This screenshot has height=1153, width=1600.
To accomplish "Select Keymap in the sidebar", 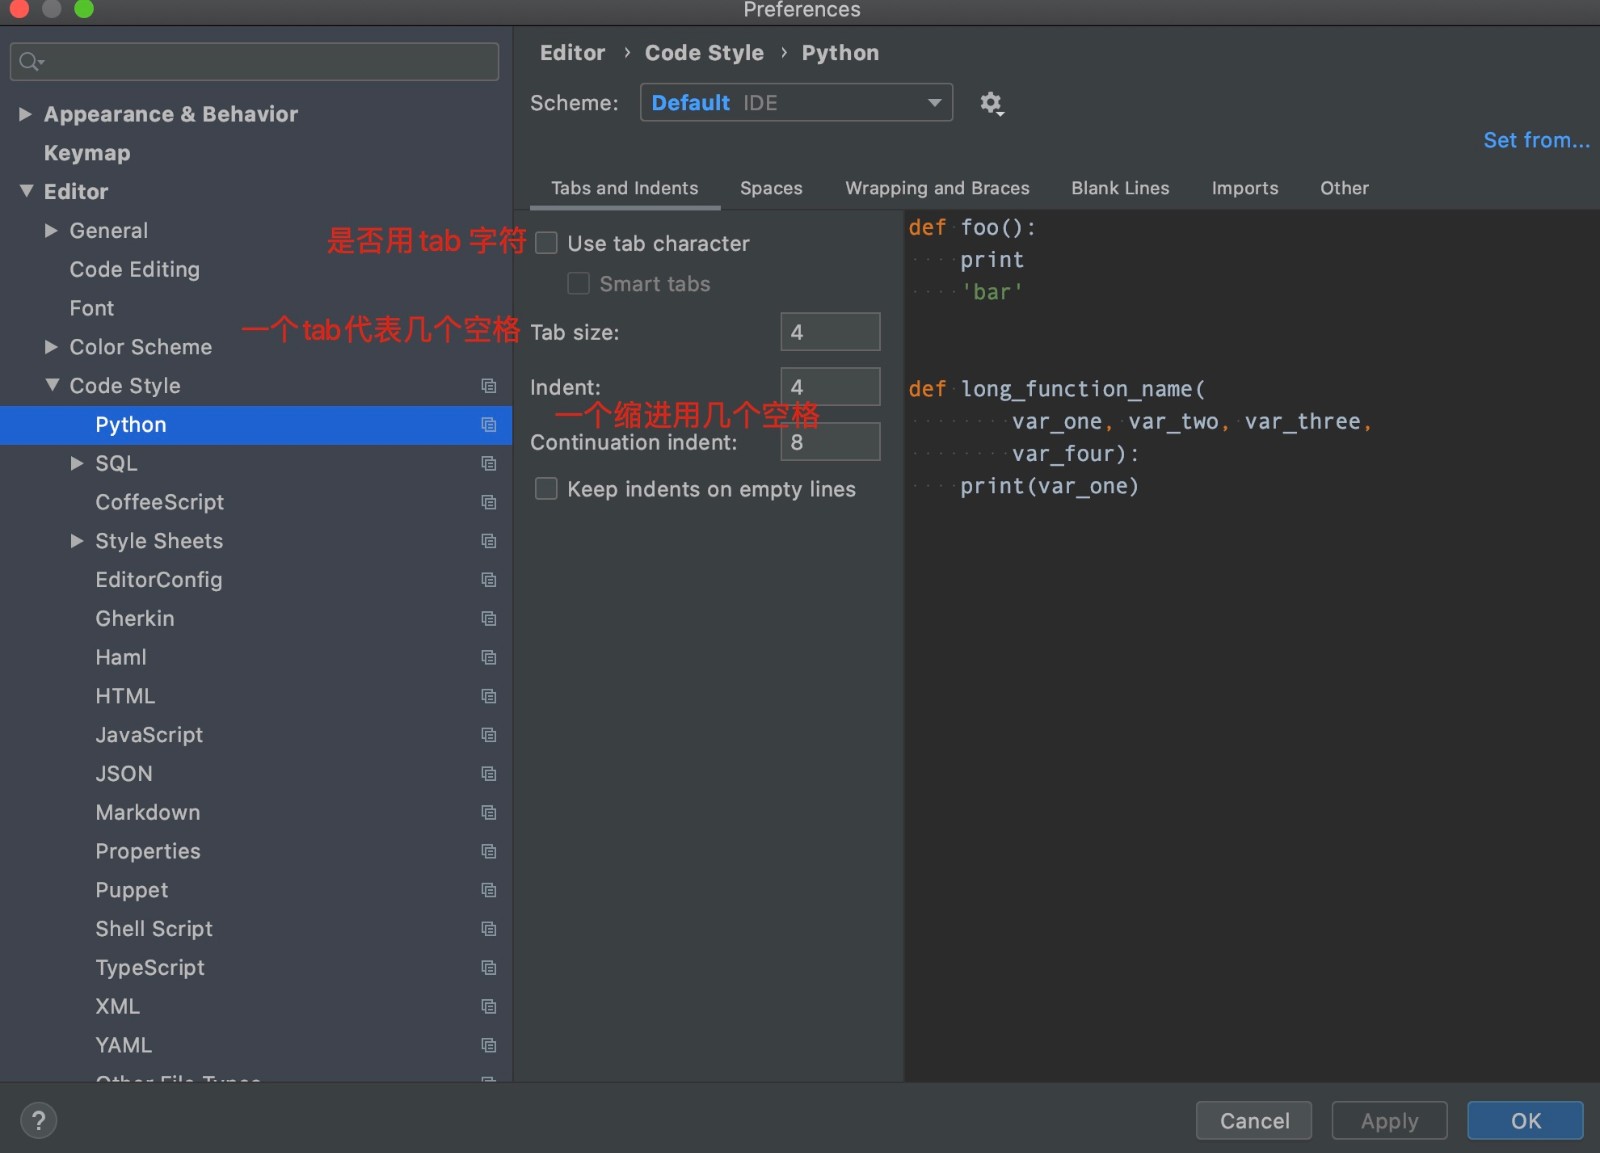I will pos(87,153).
